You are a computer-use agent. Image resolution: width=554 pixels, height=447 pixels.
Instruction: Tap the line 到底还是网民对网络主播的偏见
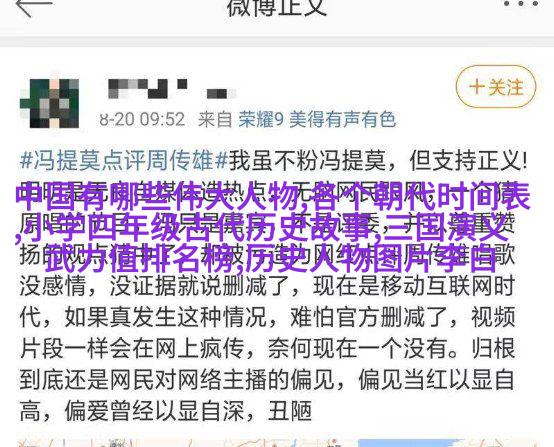tap(267, 380)
